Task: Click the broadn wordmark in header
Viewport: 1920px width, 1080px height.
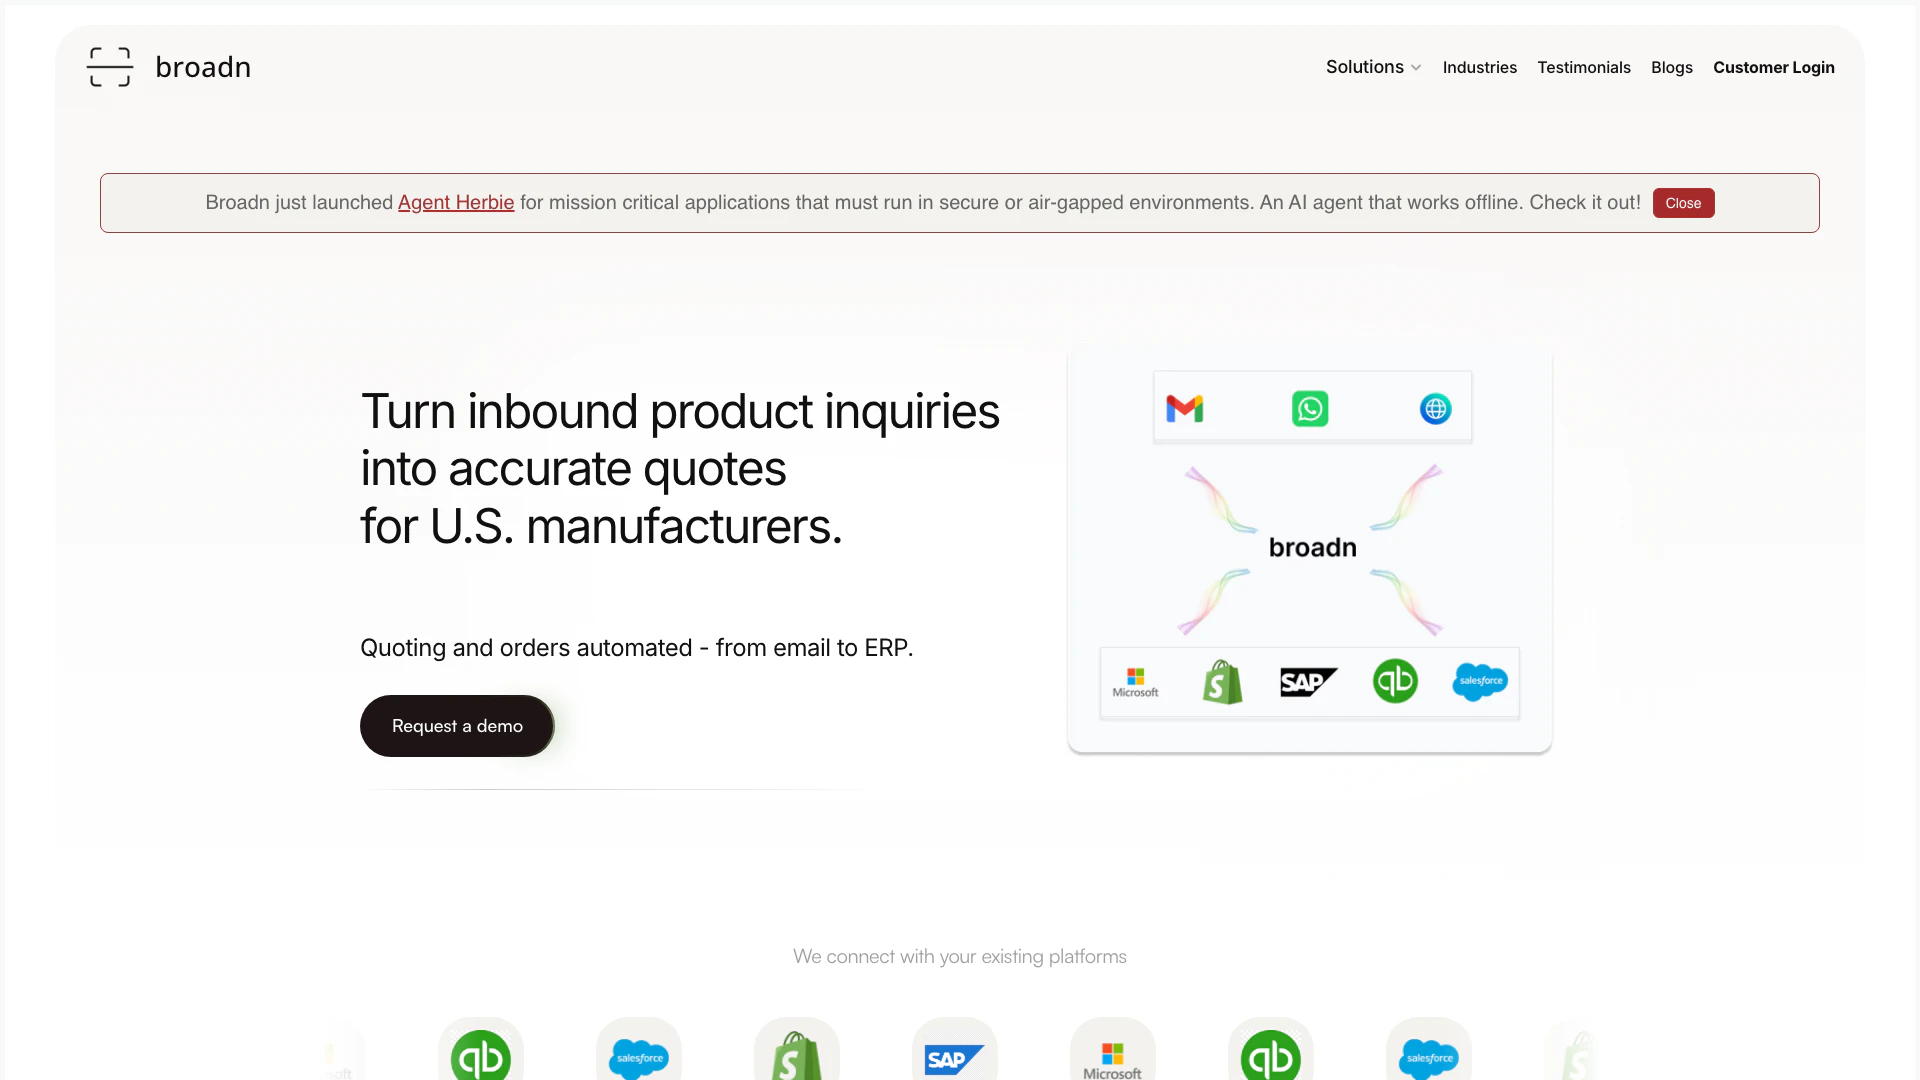Action: tap(203, 67)
